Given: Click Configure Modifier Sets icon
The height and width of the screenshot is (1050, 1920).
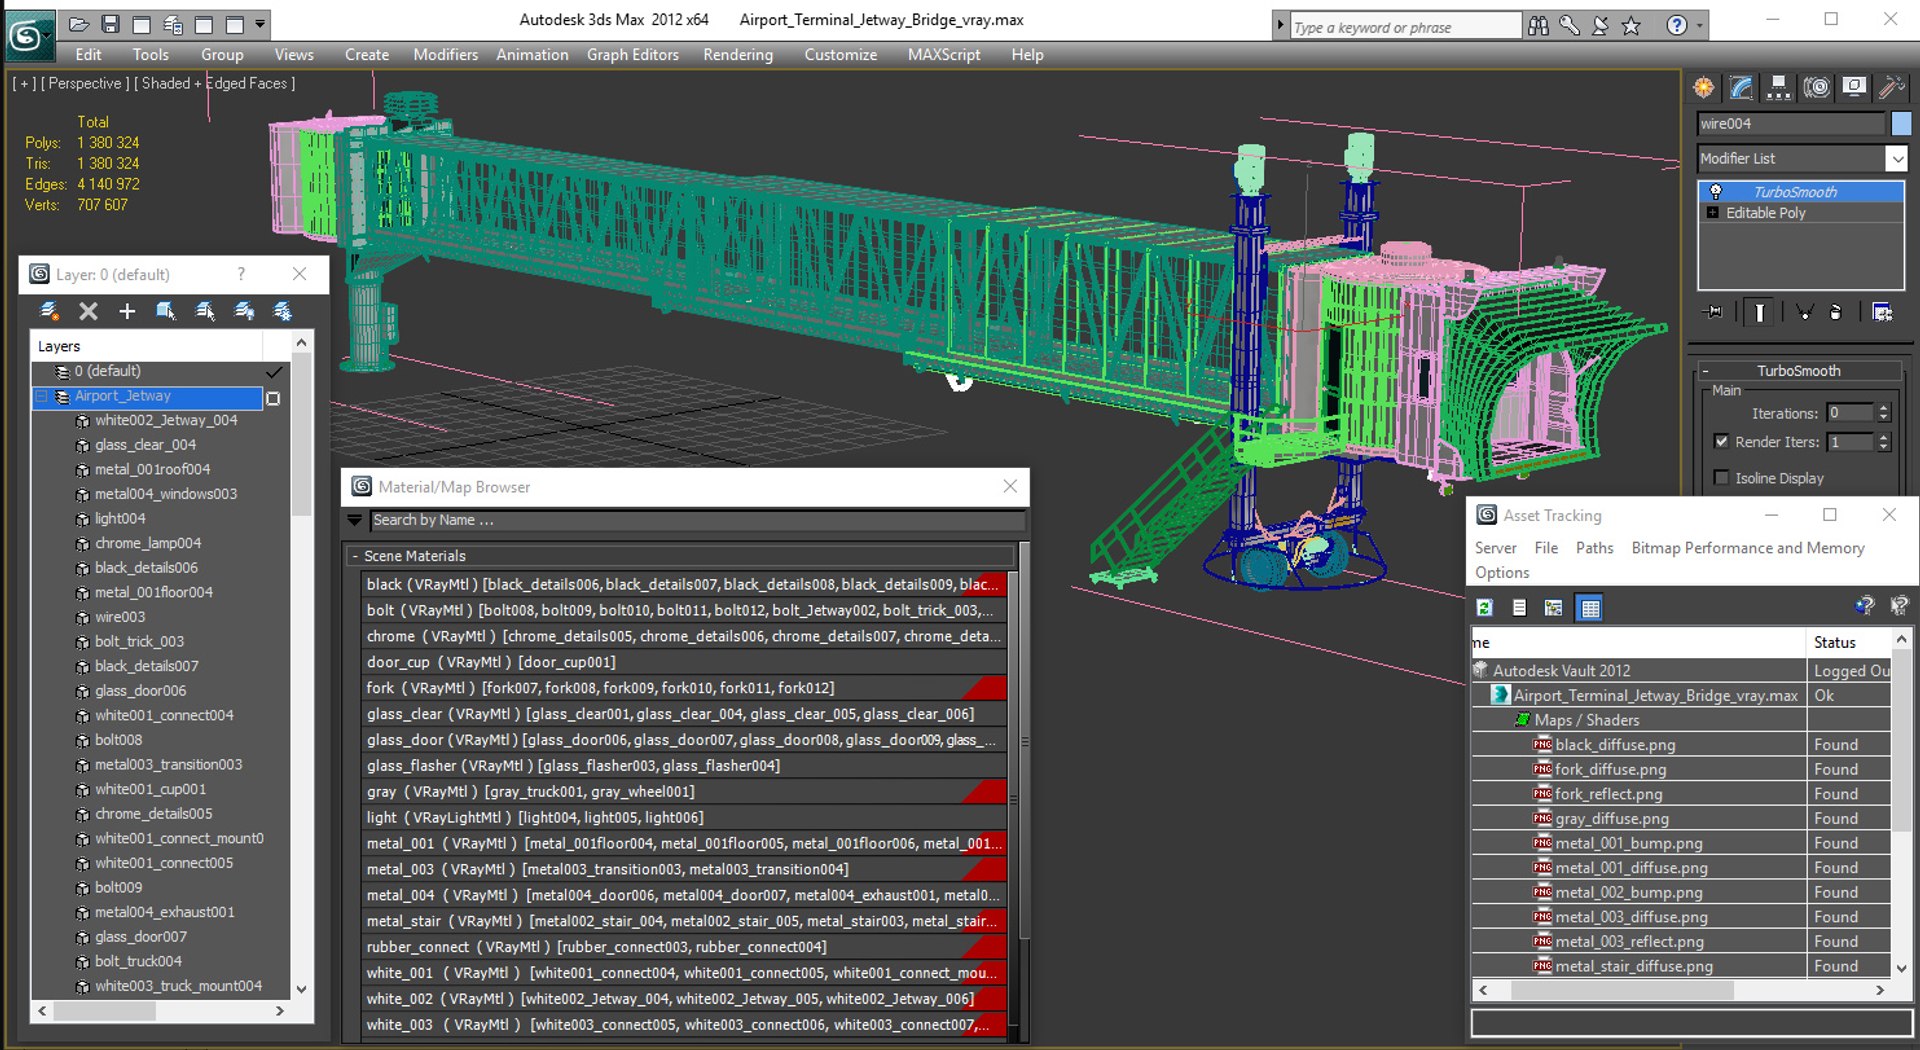Looking at the screenshot, I should click(x=1882, y=312).
